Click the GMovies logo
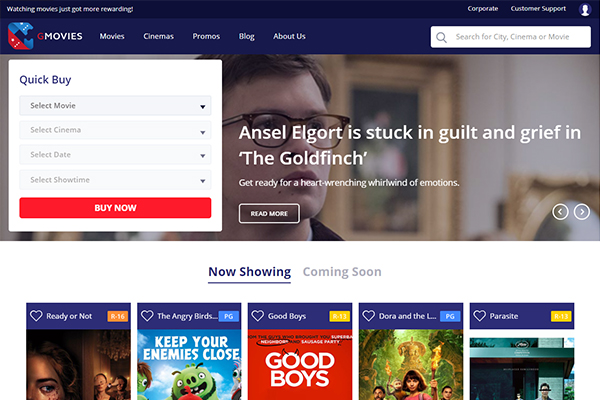The image size is (600, 400). click(45, 36)
